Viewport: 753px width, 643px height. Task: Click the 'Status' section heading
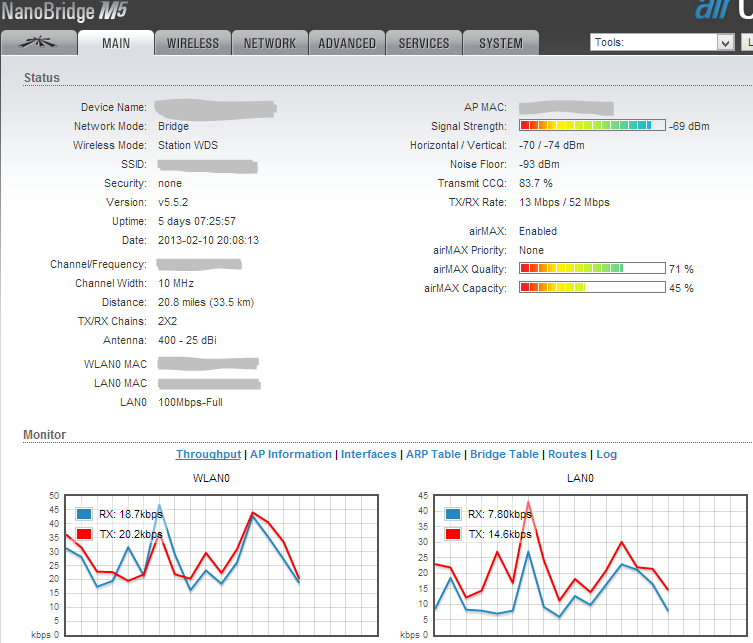pos(42,78)
